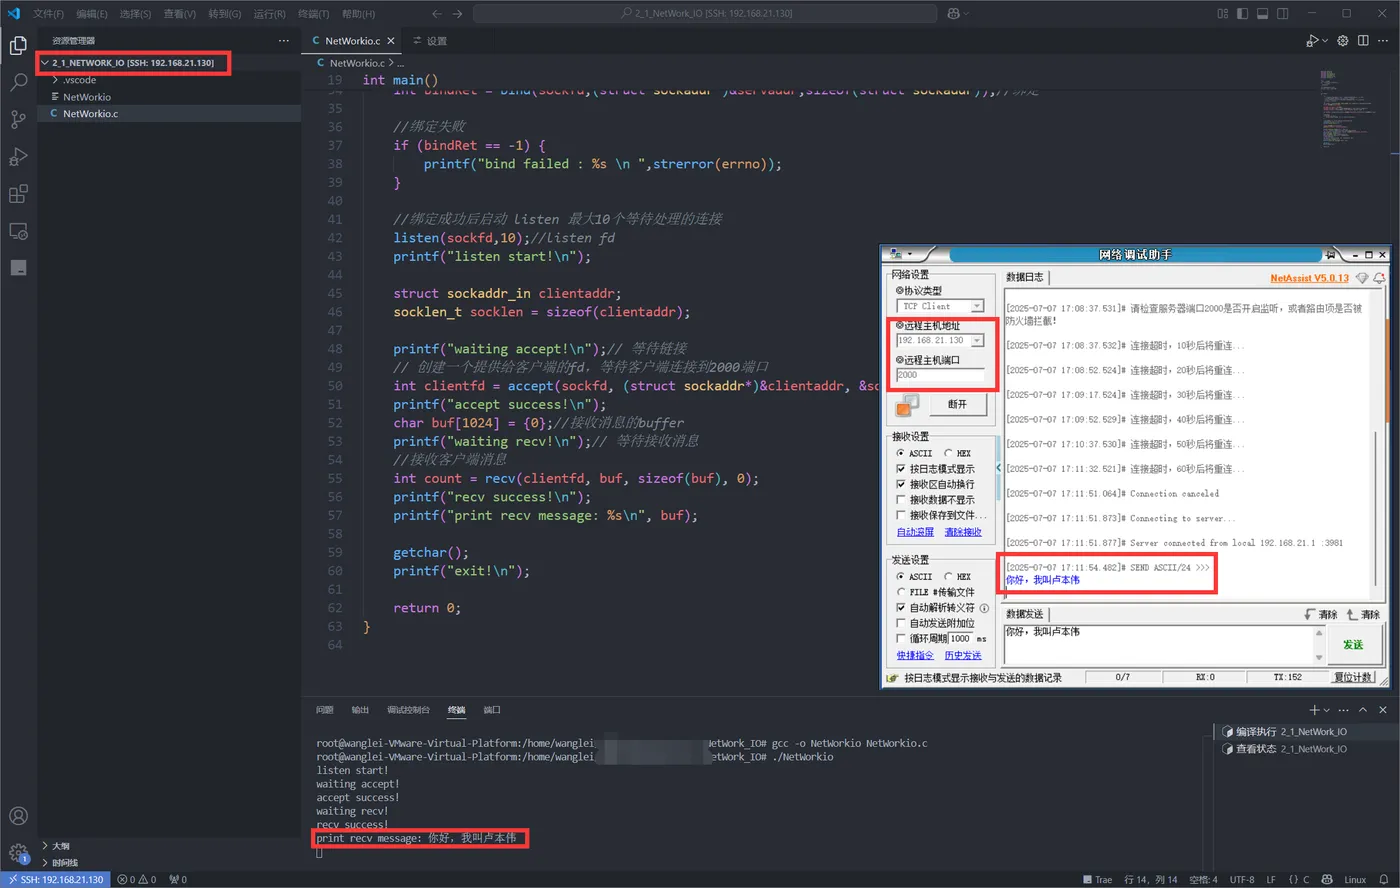Open the 文件(F) menu
The height and width of the screenshot is (888, 1400).
[x=48, y=14]
